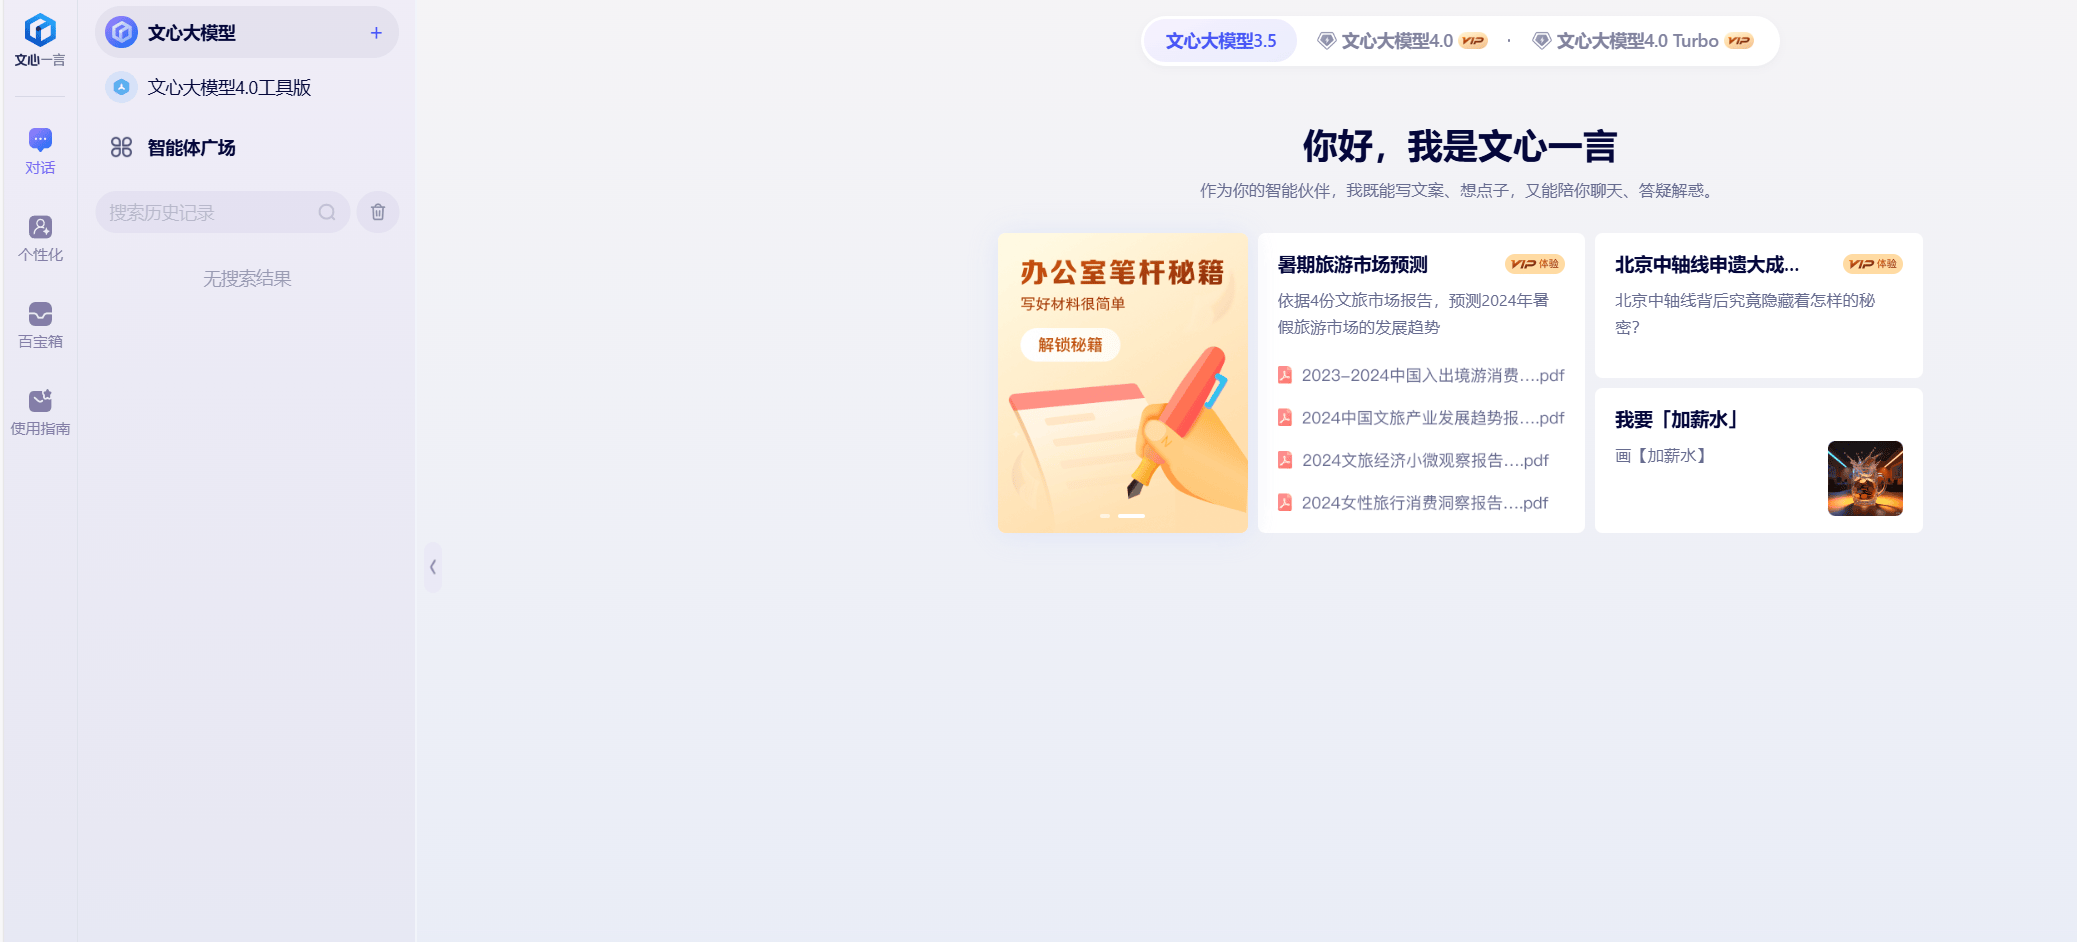
Task: Click PDF icon beside 2023–2024中国入出境游消费
Action: point(1285,375)
